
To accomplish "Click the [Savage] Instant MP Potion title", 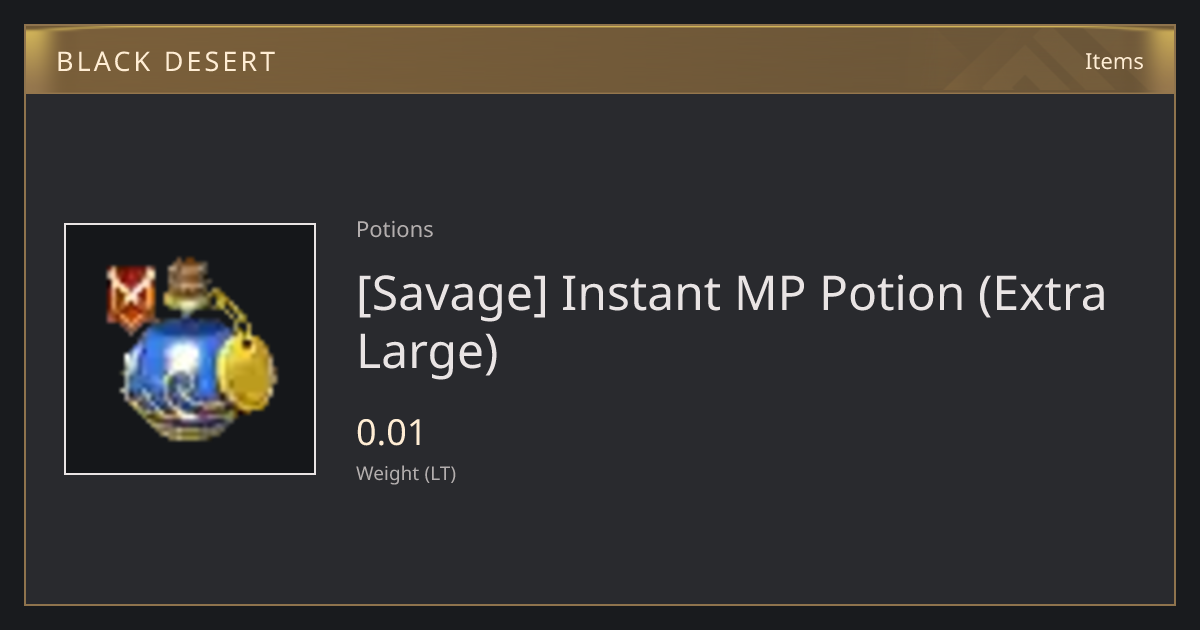I will click(732, 323).
